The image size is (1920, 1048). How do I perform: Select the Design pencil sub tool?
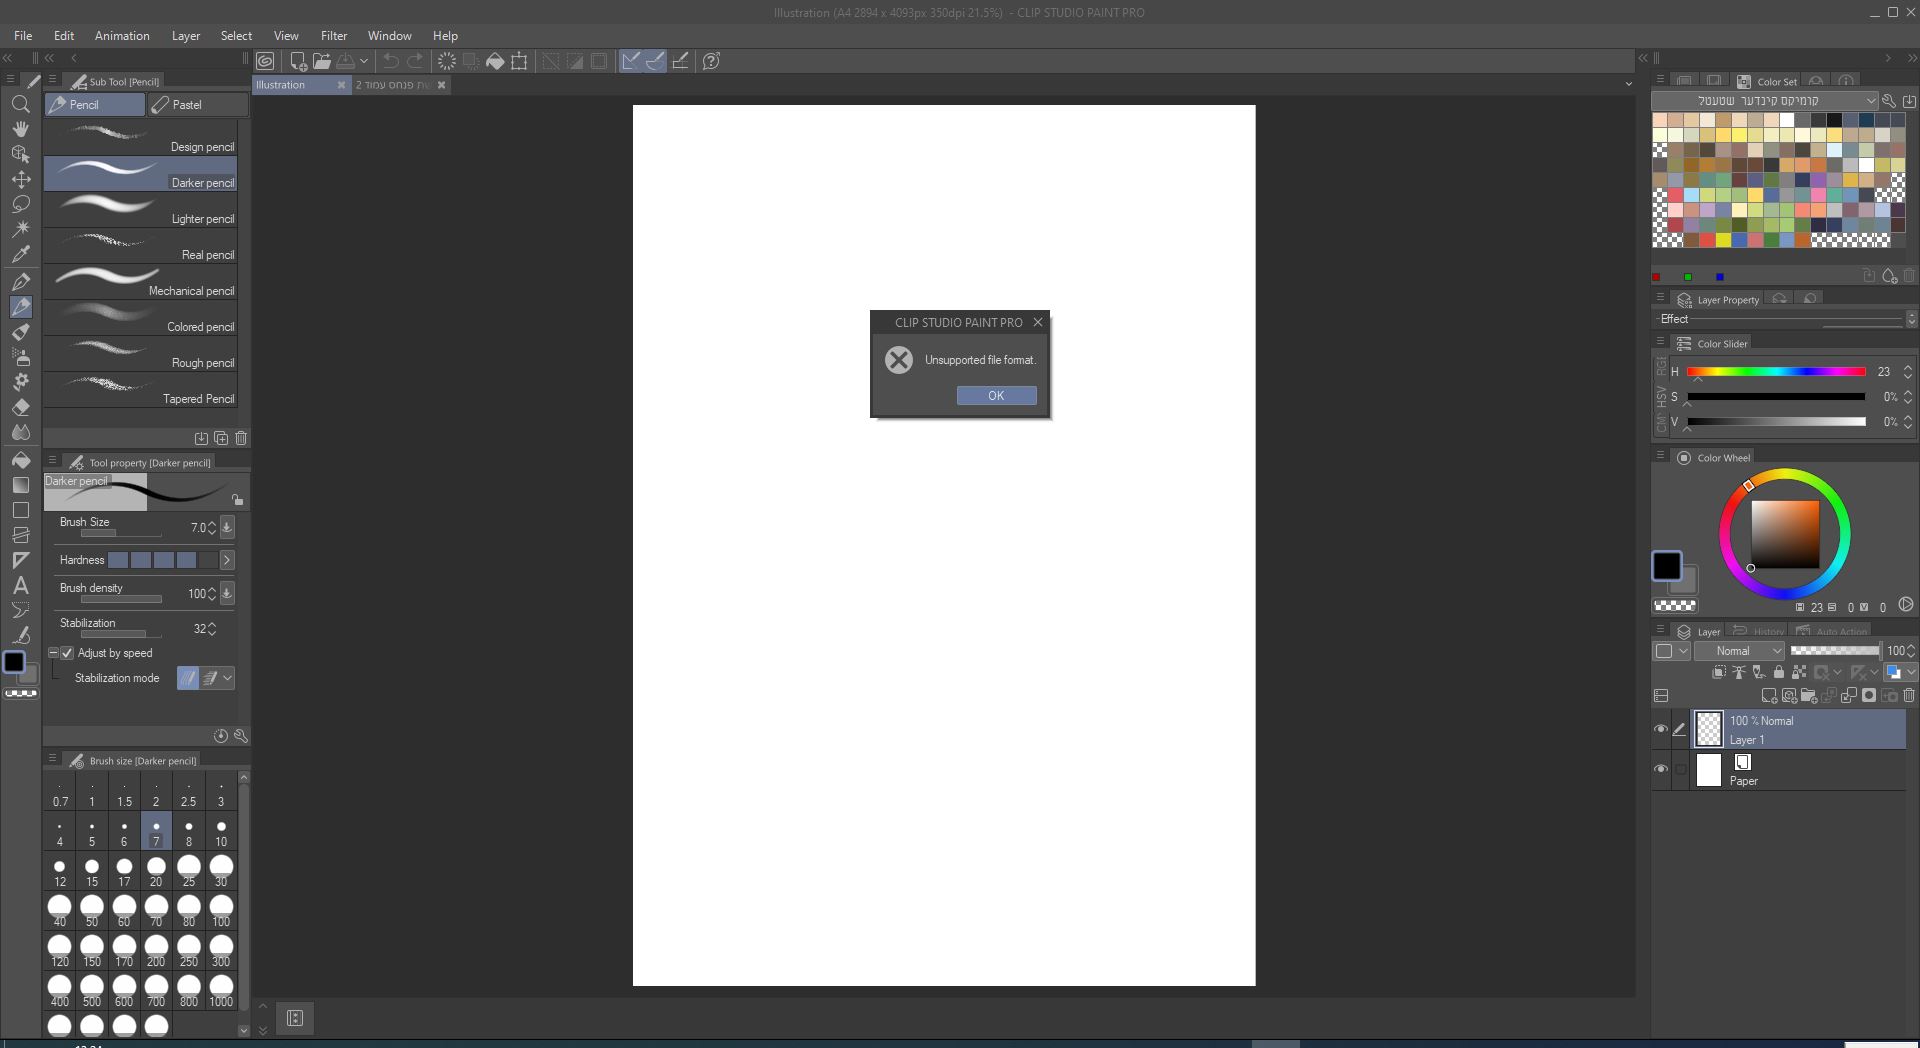tap(140, 138)
